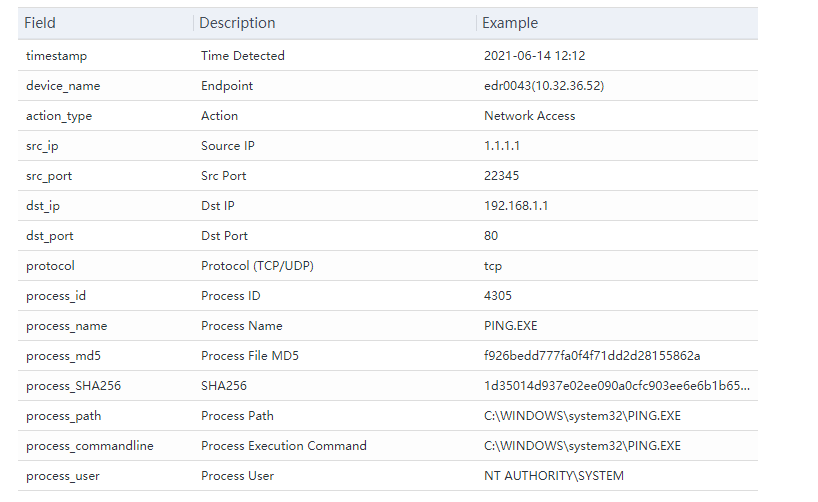Select the protocol field row
This screenshot has width=818, height=502.
tap(50, 266)
